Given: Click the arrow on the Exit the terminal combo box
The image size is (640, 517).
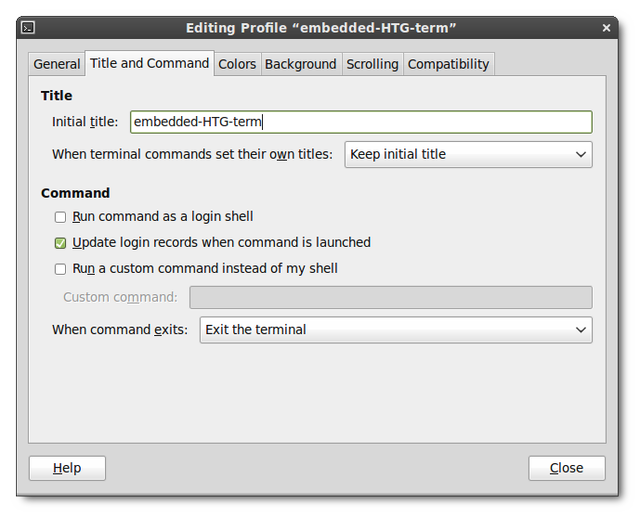Looking at the screenshot, I should coord(581,330).
